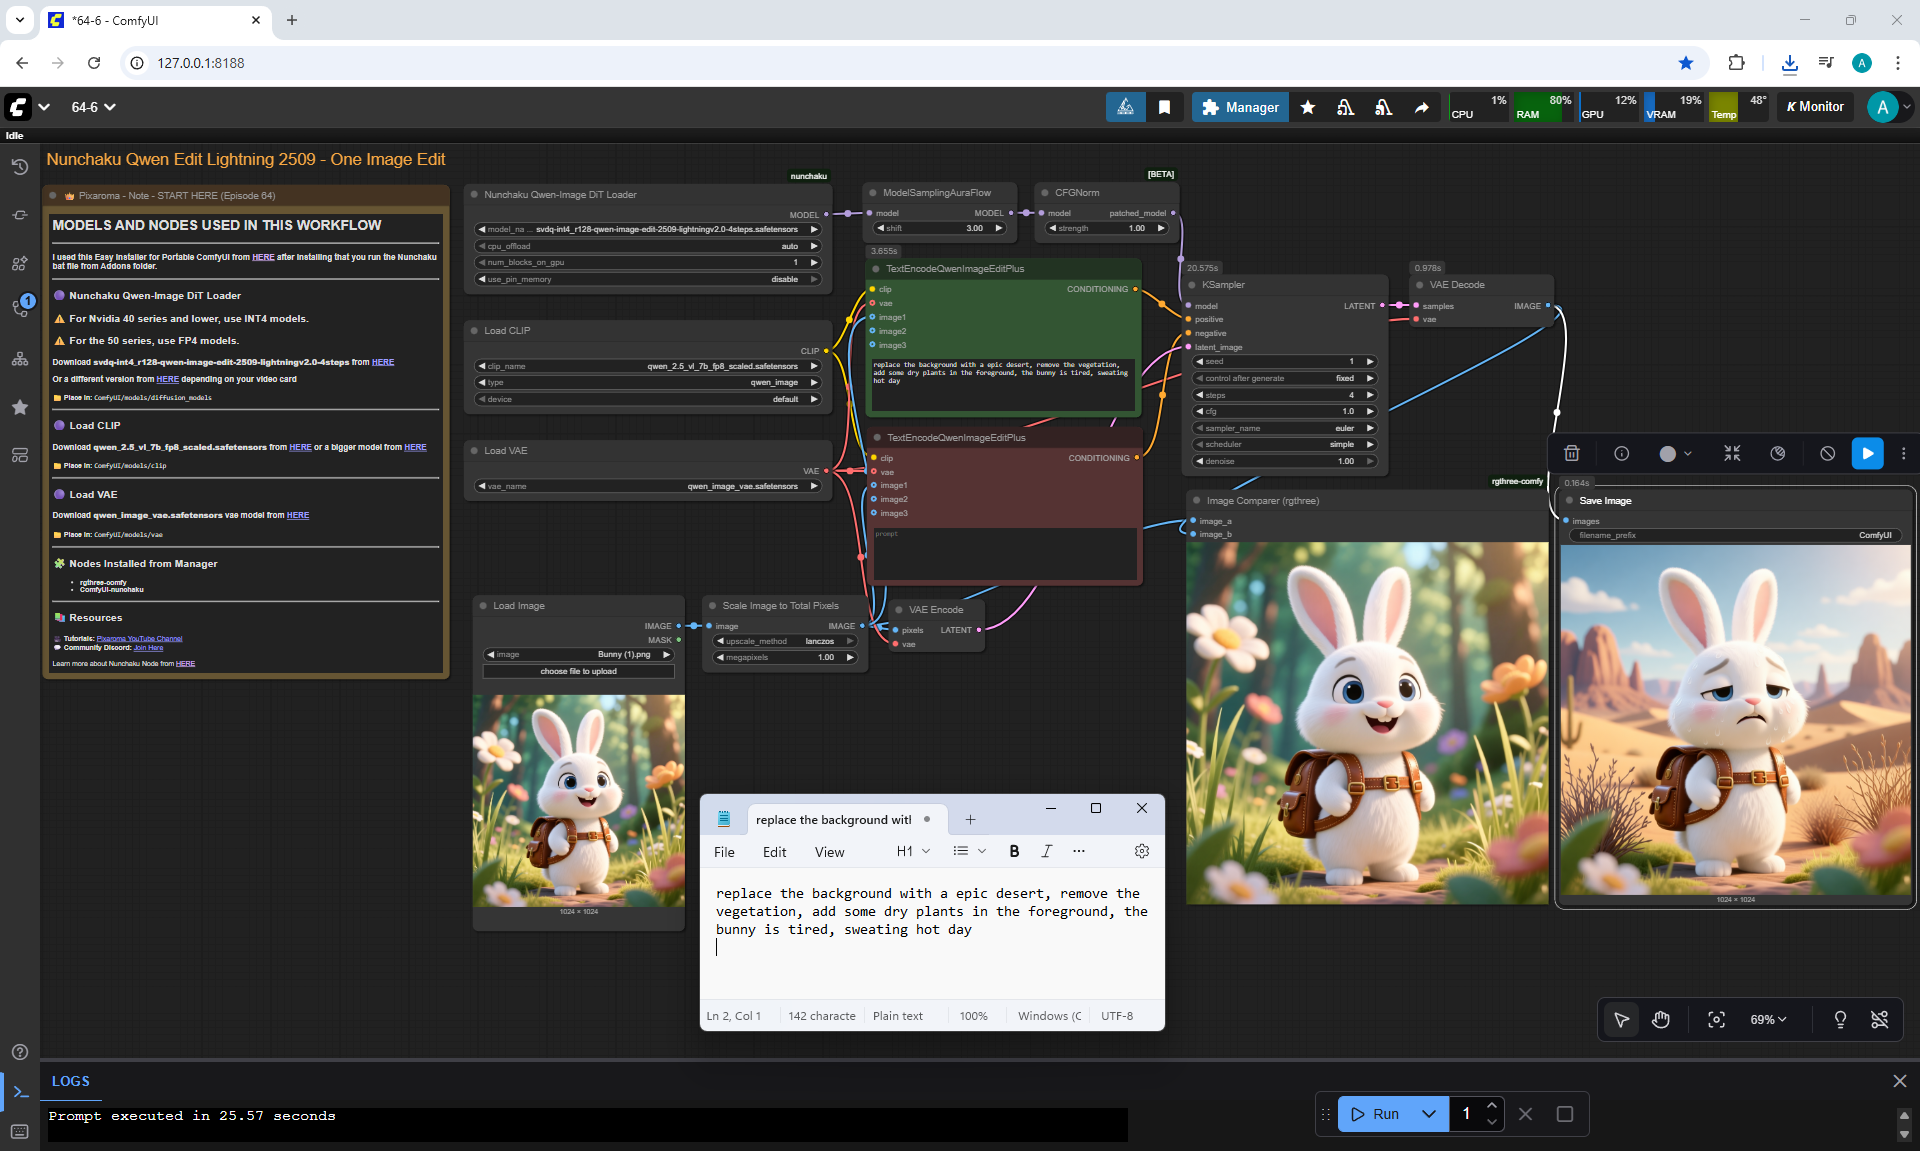Click the fit view icon
Screen dimensions: 1920x1151
1716,1020
